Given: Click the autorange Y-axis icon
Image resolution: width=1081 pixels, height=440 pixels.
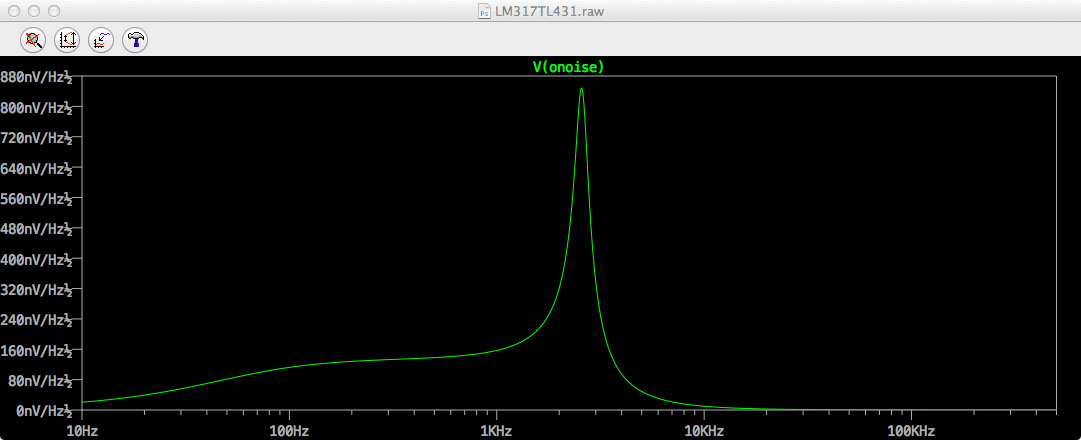Looking at the screenshot, I should 66,40.
